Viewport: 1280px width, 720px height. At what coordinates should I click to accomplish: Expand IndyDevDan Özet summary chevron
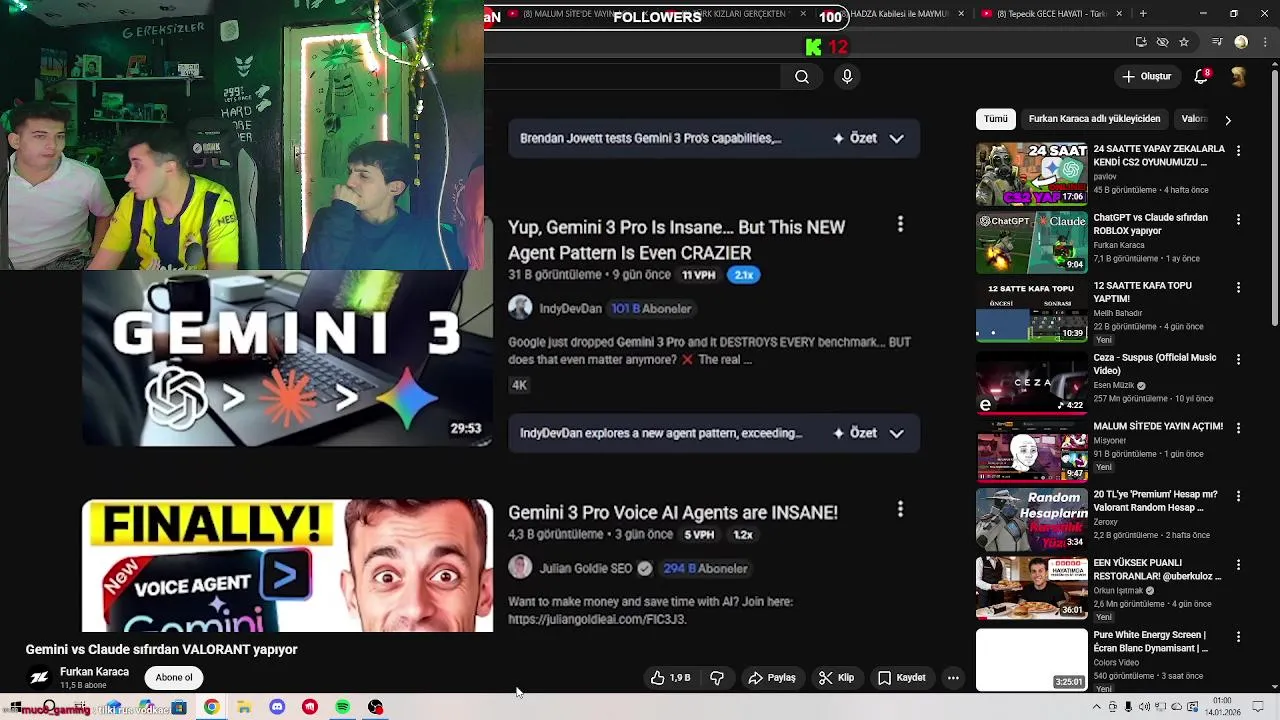click(x=897, y=434)
